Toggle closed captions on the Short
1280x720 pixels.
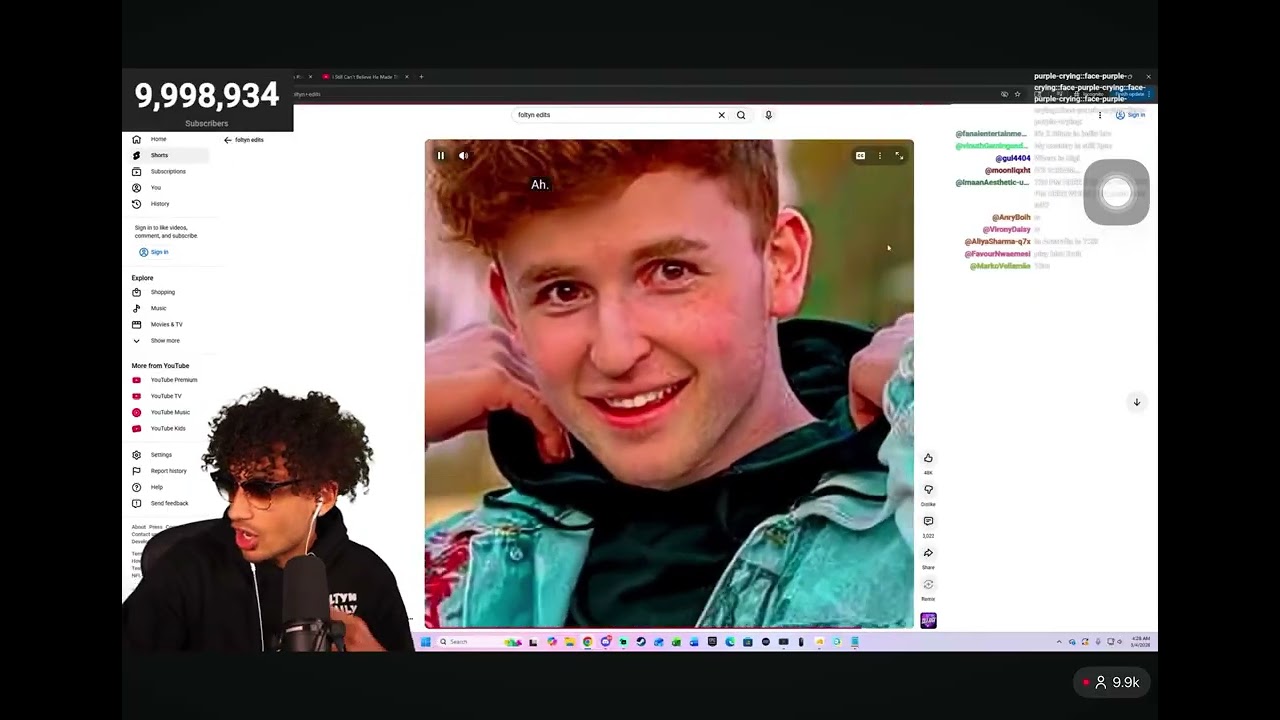point(860,156)
